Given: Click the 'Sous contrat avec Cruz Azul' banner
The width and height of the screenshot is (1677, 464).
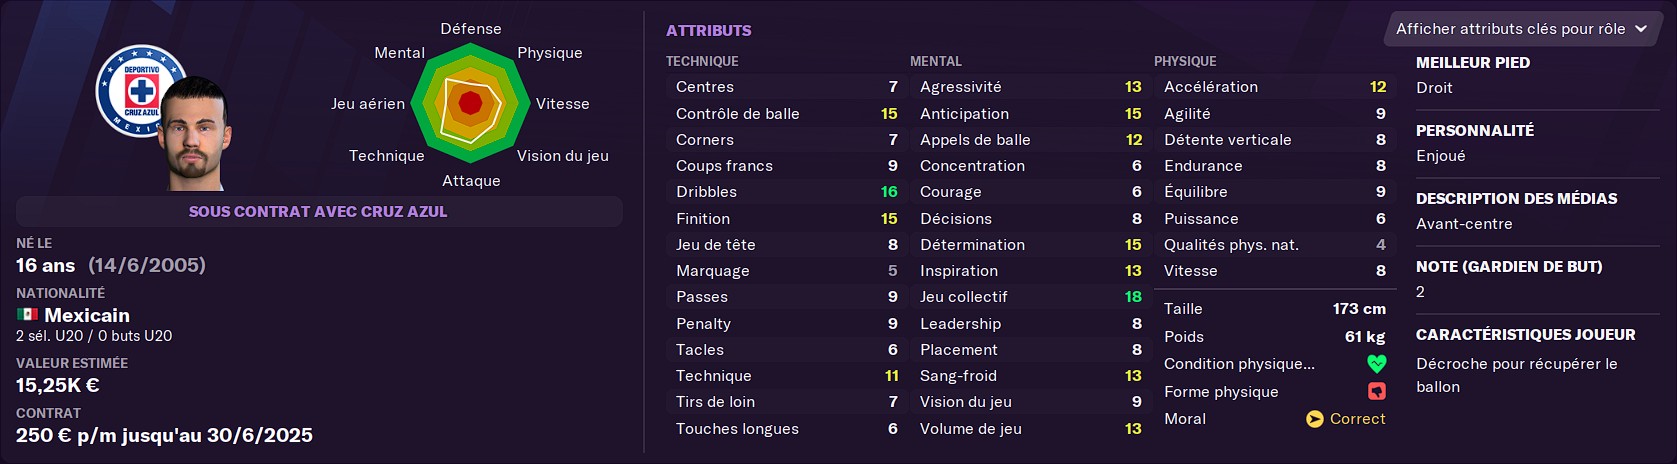Looking at the screenshot, I should [x=318, y=211].
